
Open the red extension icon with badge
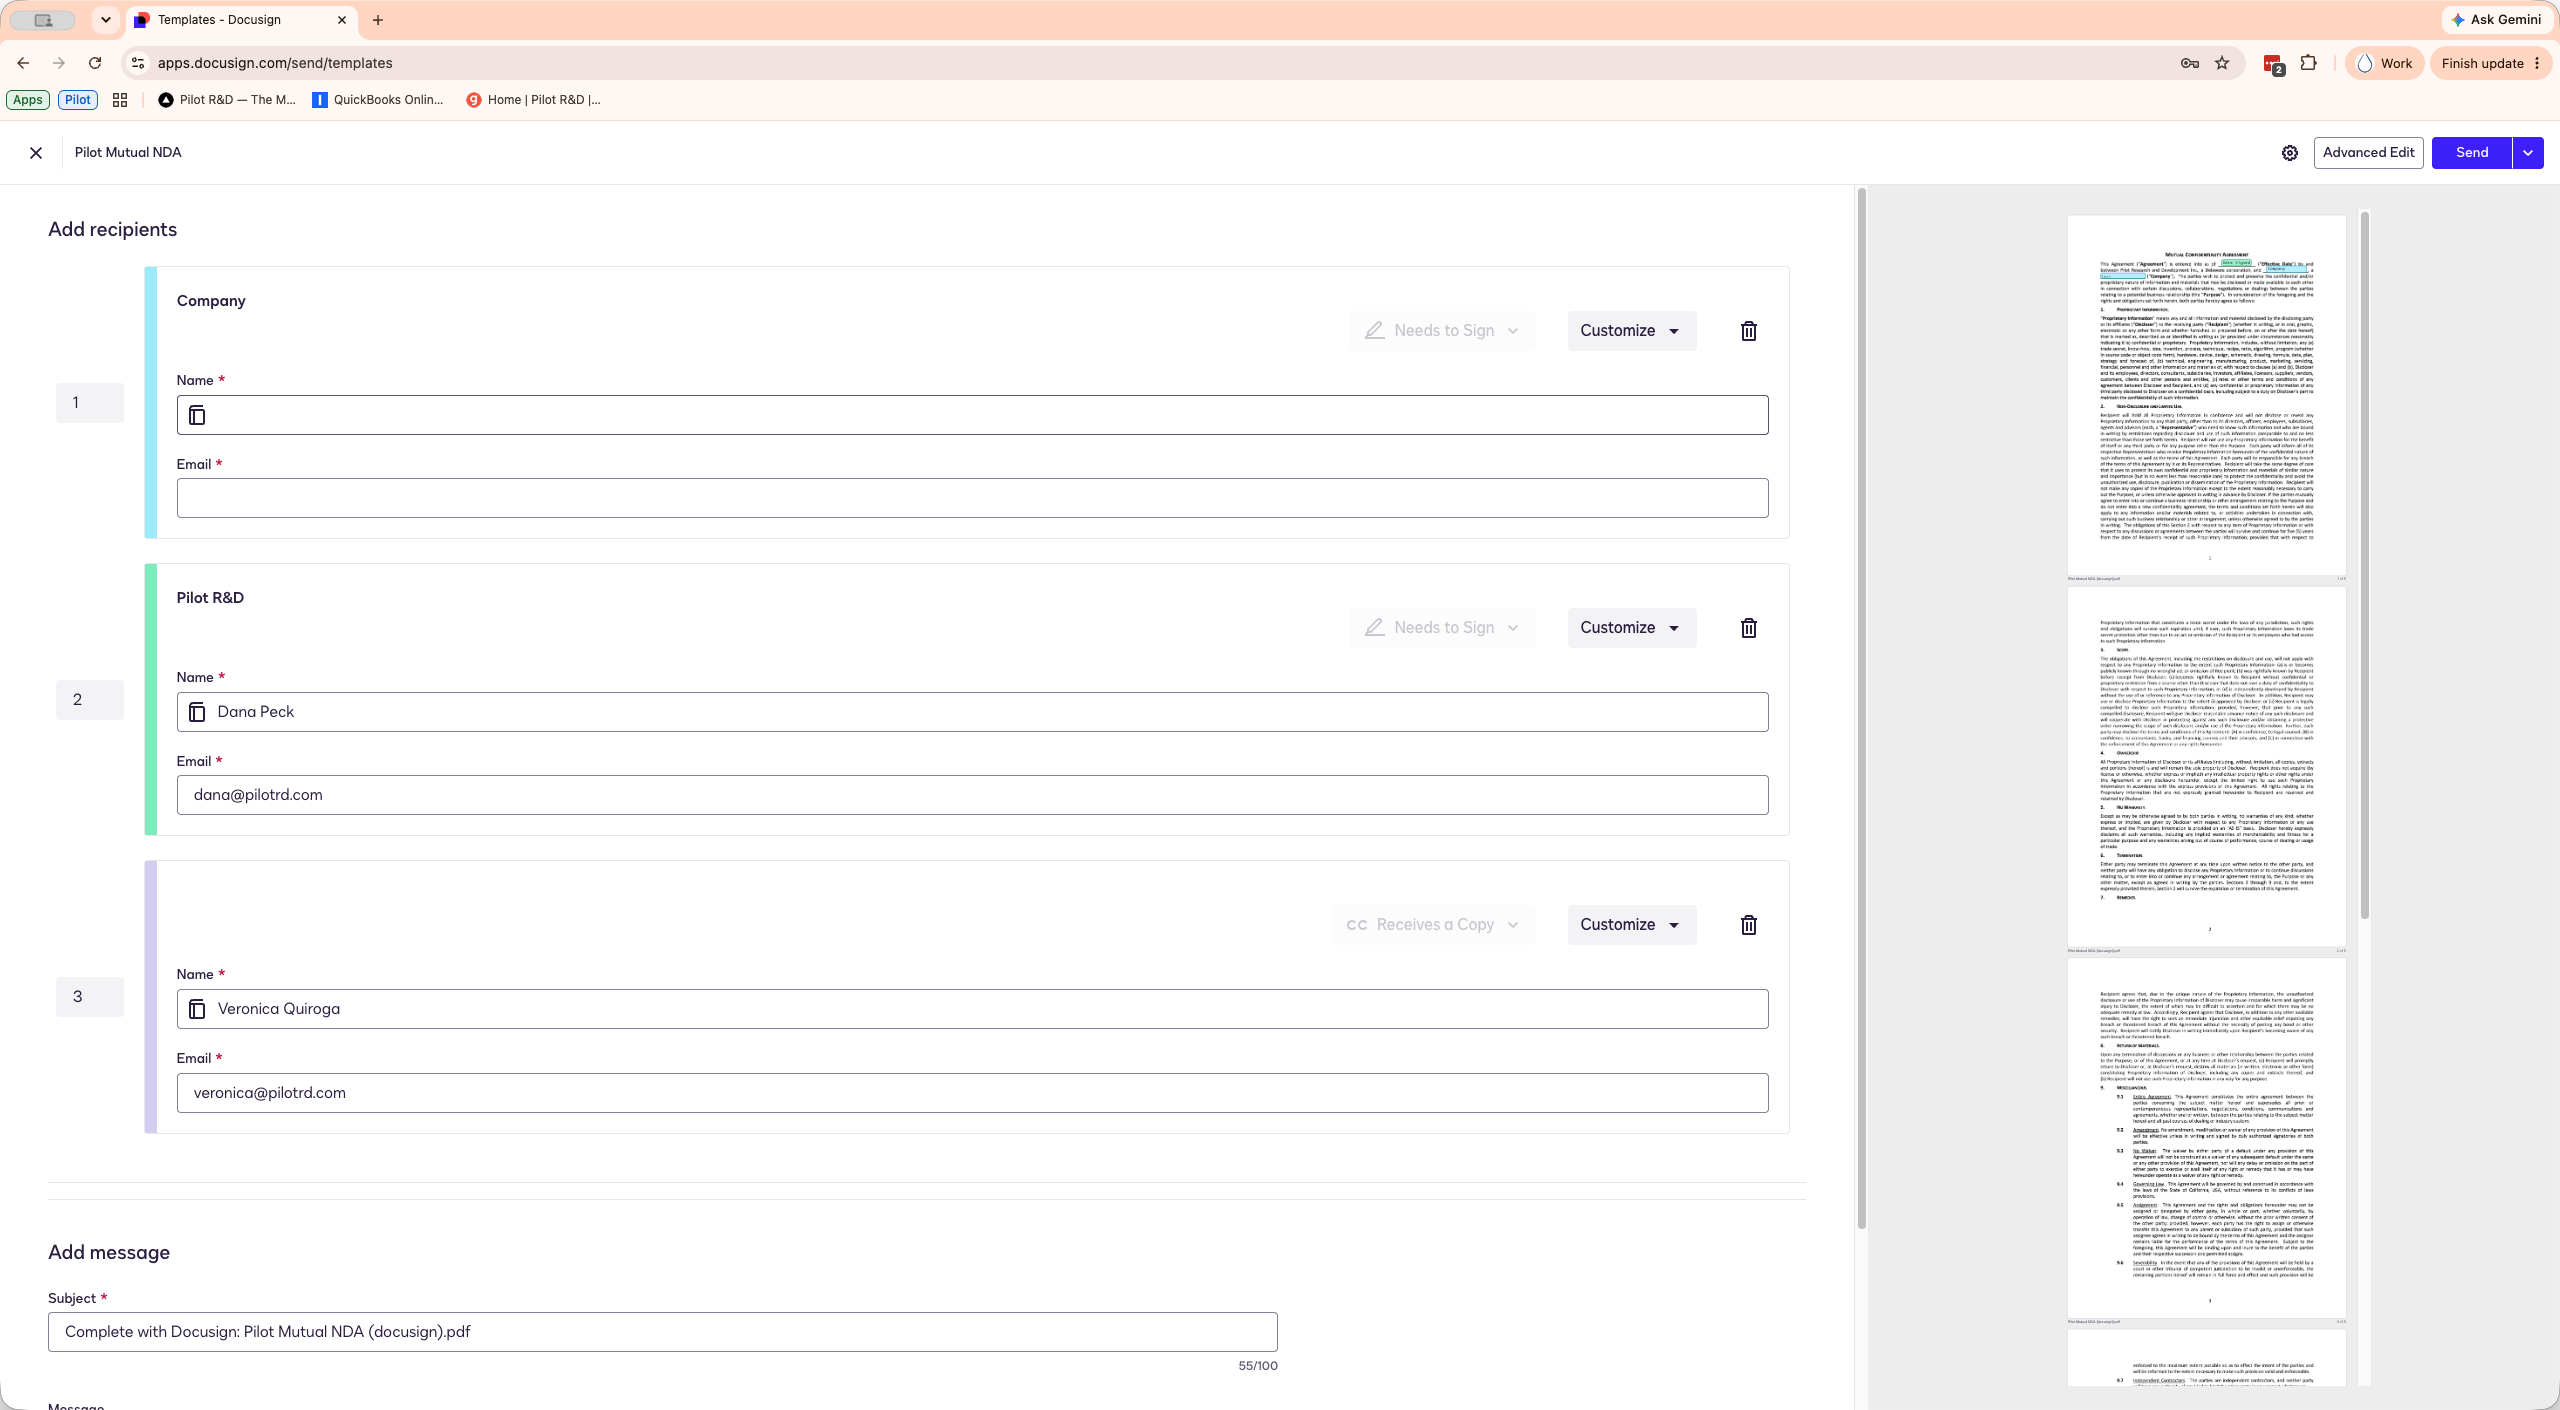pos(2273,64)
